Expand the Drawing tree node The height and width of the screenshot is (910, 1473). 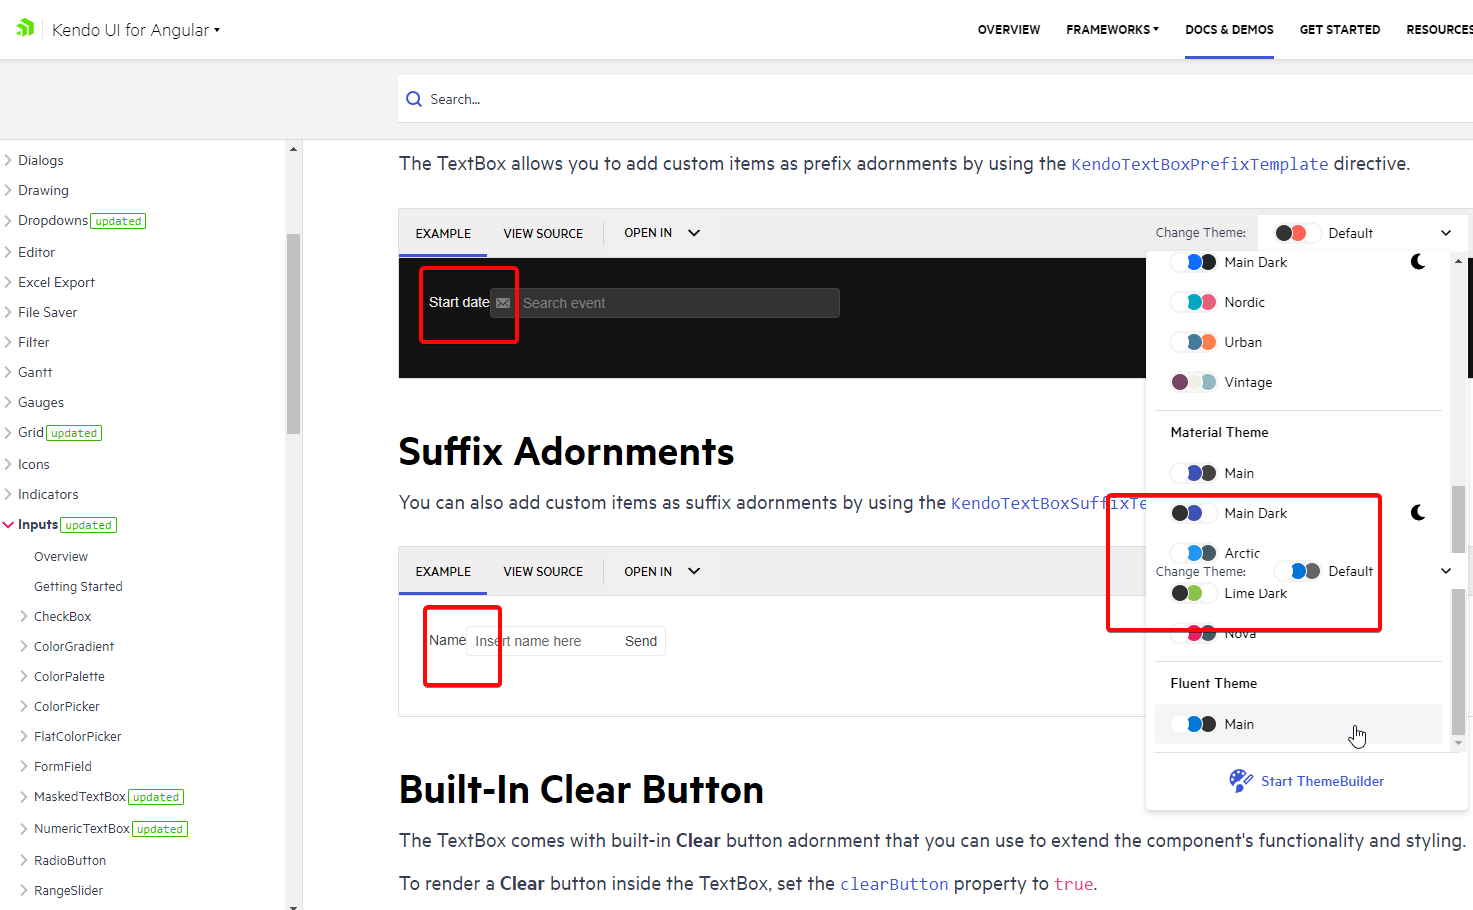tap(8, 190)
